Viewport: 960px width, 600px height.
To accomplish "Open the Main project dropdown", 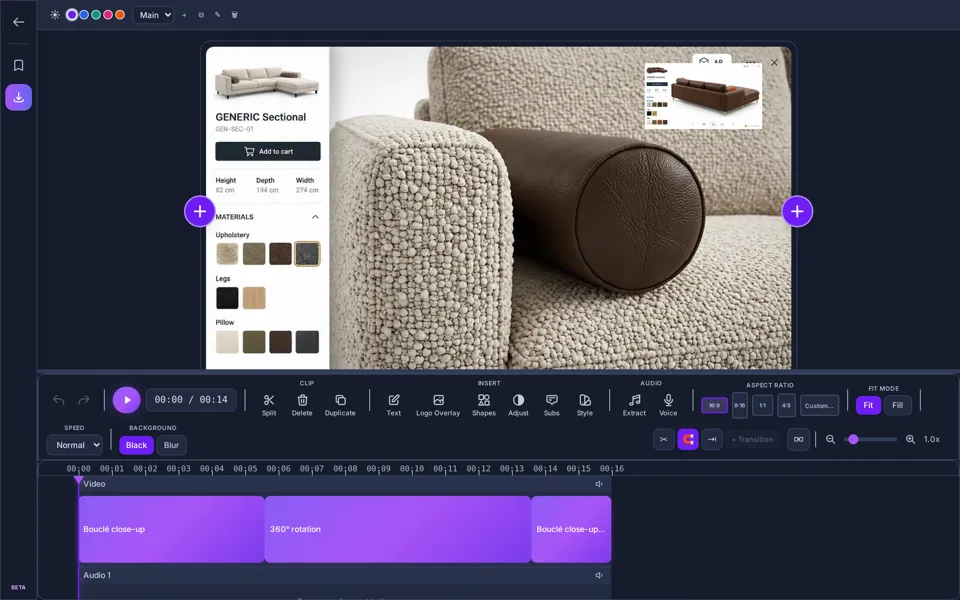I will 153,15.
